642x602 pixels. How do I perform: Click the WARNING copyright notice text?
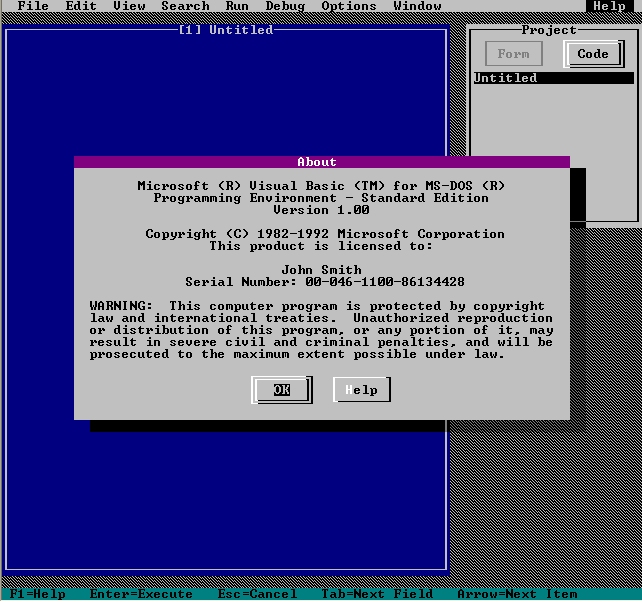click(321, 330)
